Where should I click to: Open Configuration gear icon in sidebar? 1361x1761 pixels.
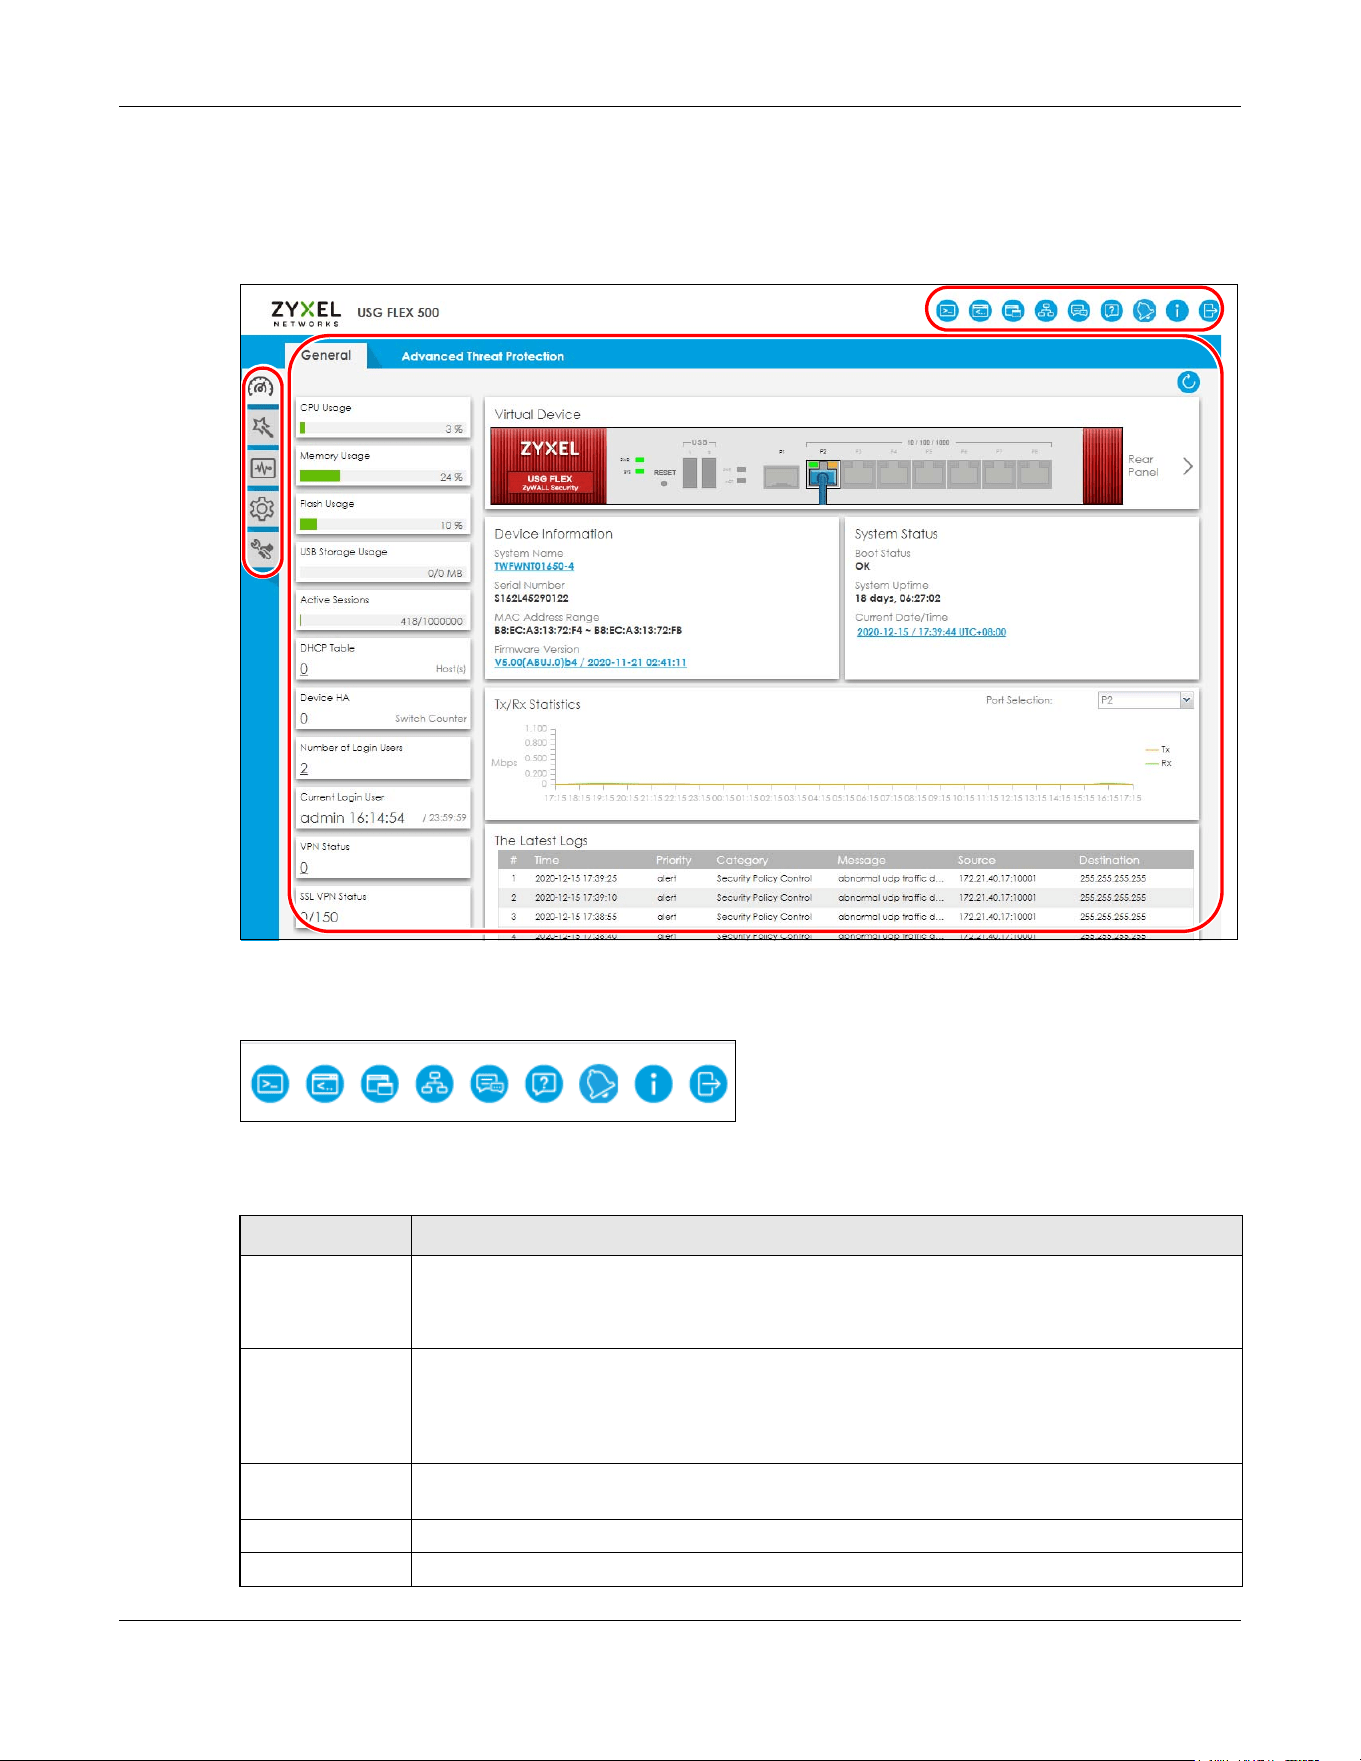(262, 508)
